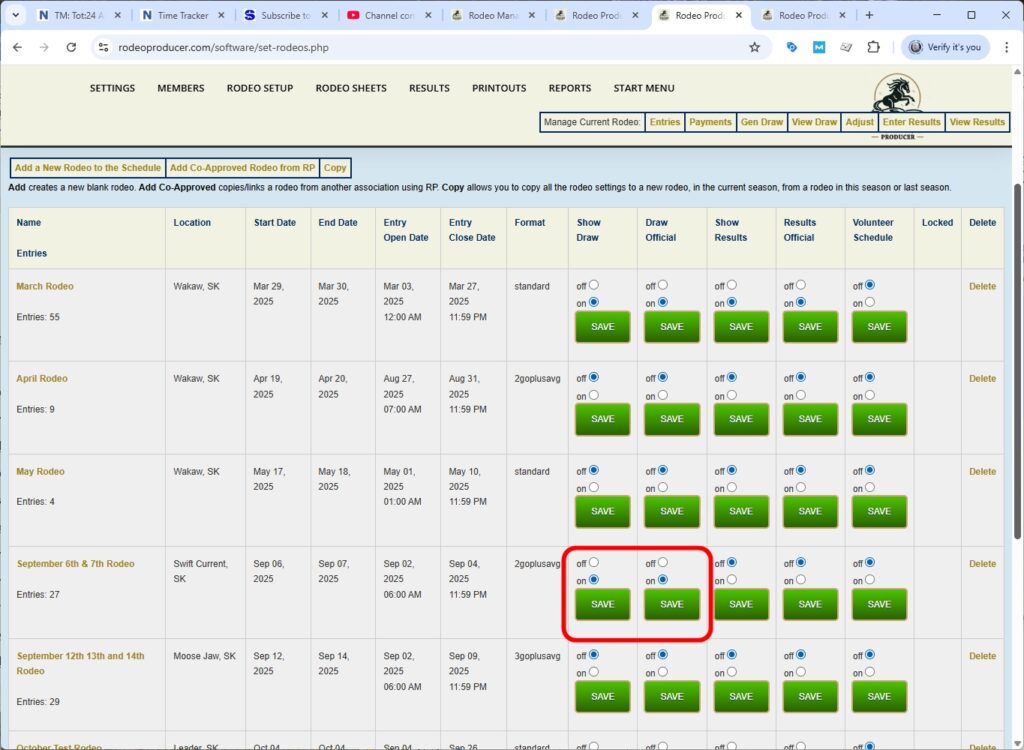Click the browser back arrow
Image resolution: width=1024 pixels, height=750 pixels.
(x=18, y=47)
